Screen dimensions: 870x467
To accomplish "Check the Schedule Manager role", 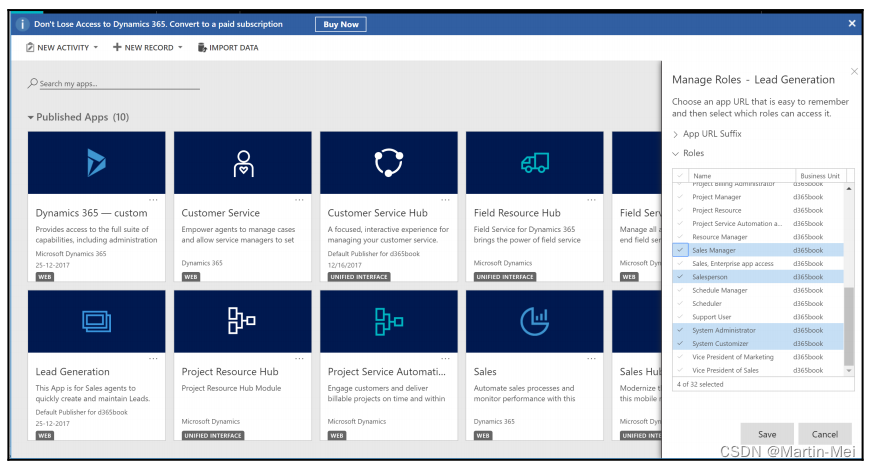I will 680,290.
